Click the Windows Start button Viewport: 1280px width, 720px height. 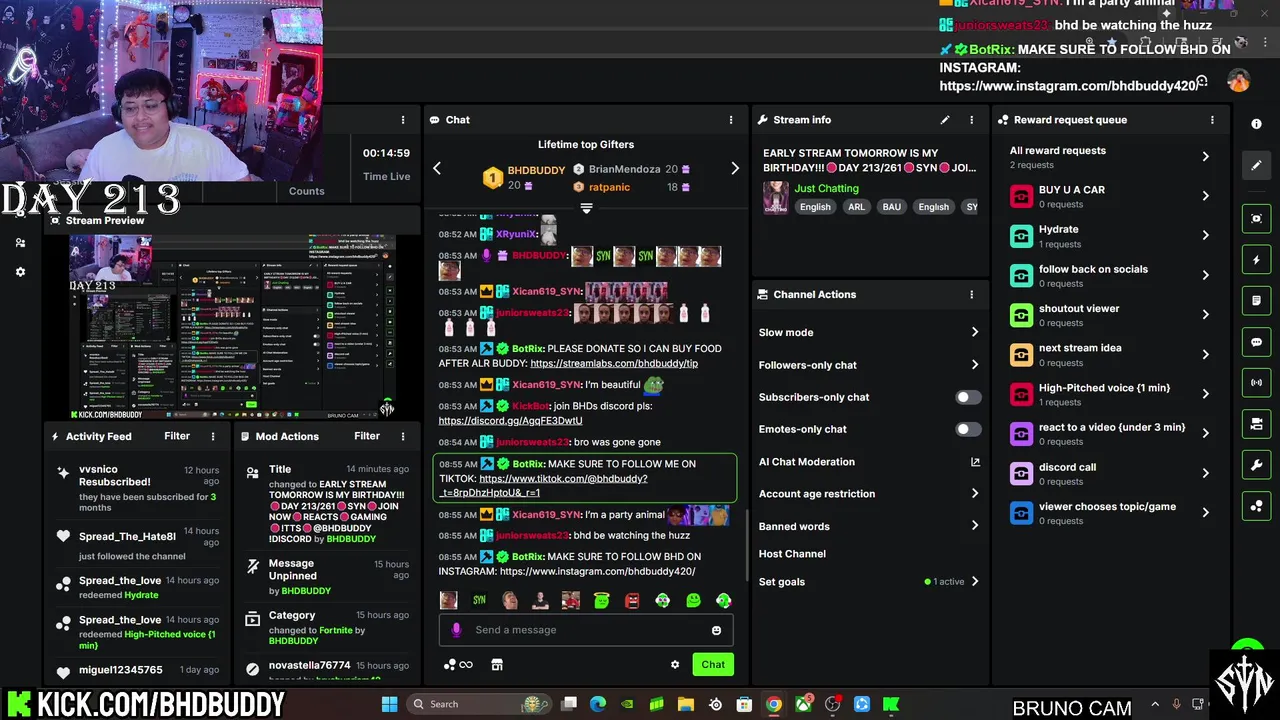[389, 704]
